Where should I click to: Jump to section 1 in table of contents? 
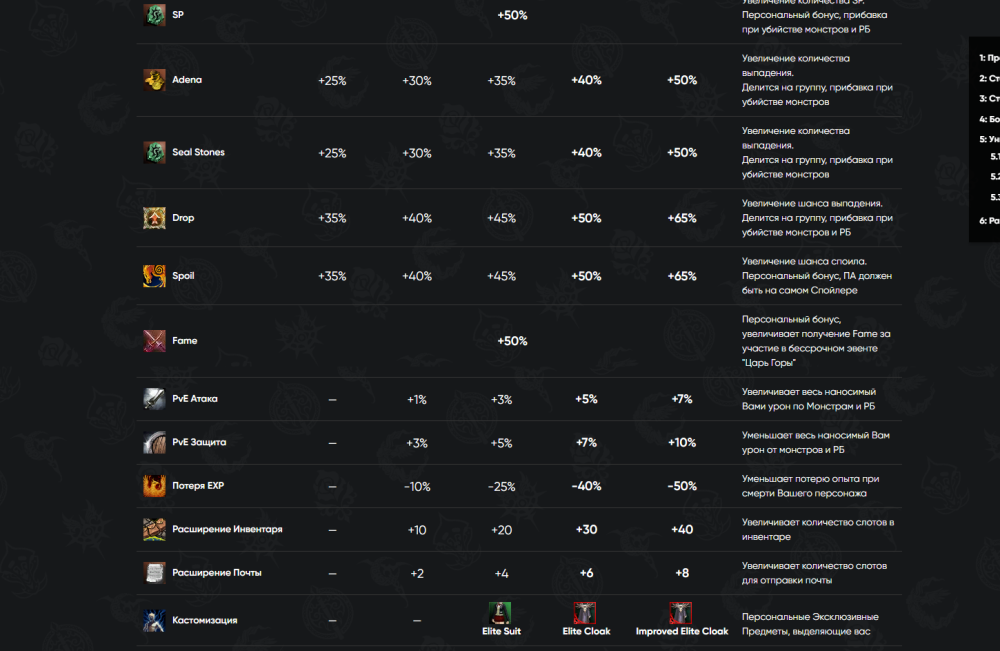[x=989, y=59]
